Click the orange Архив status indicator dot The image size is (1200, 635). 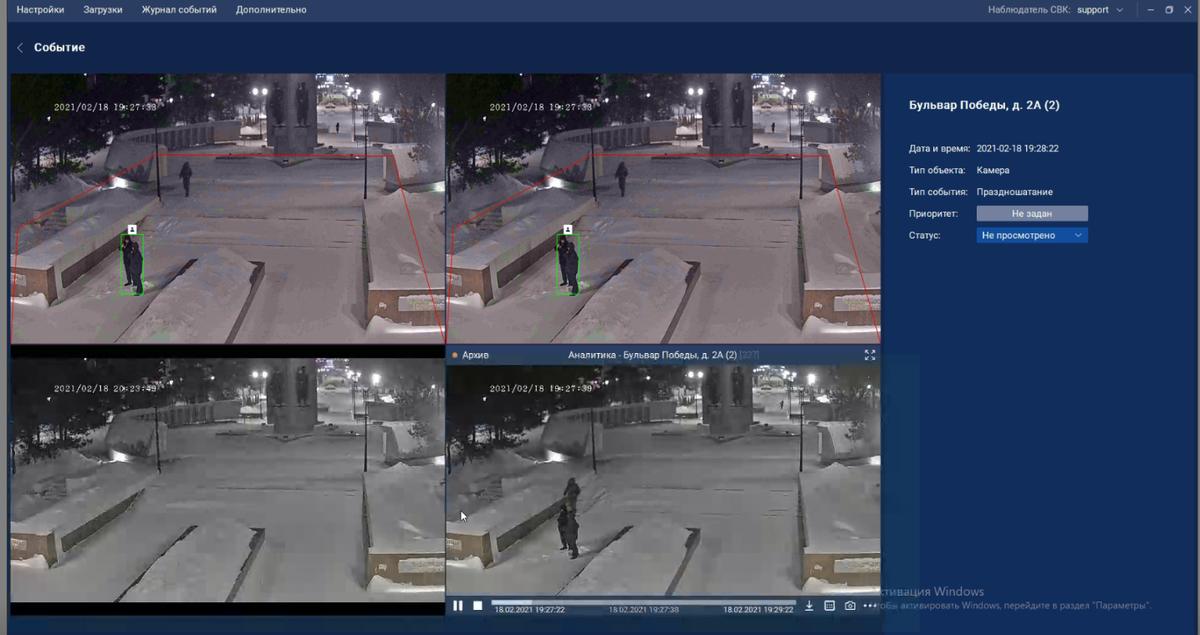click(455, 355)
